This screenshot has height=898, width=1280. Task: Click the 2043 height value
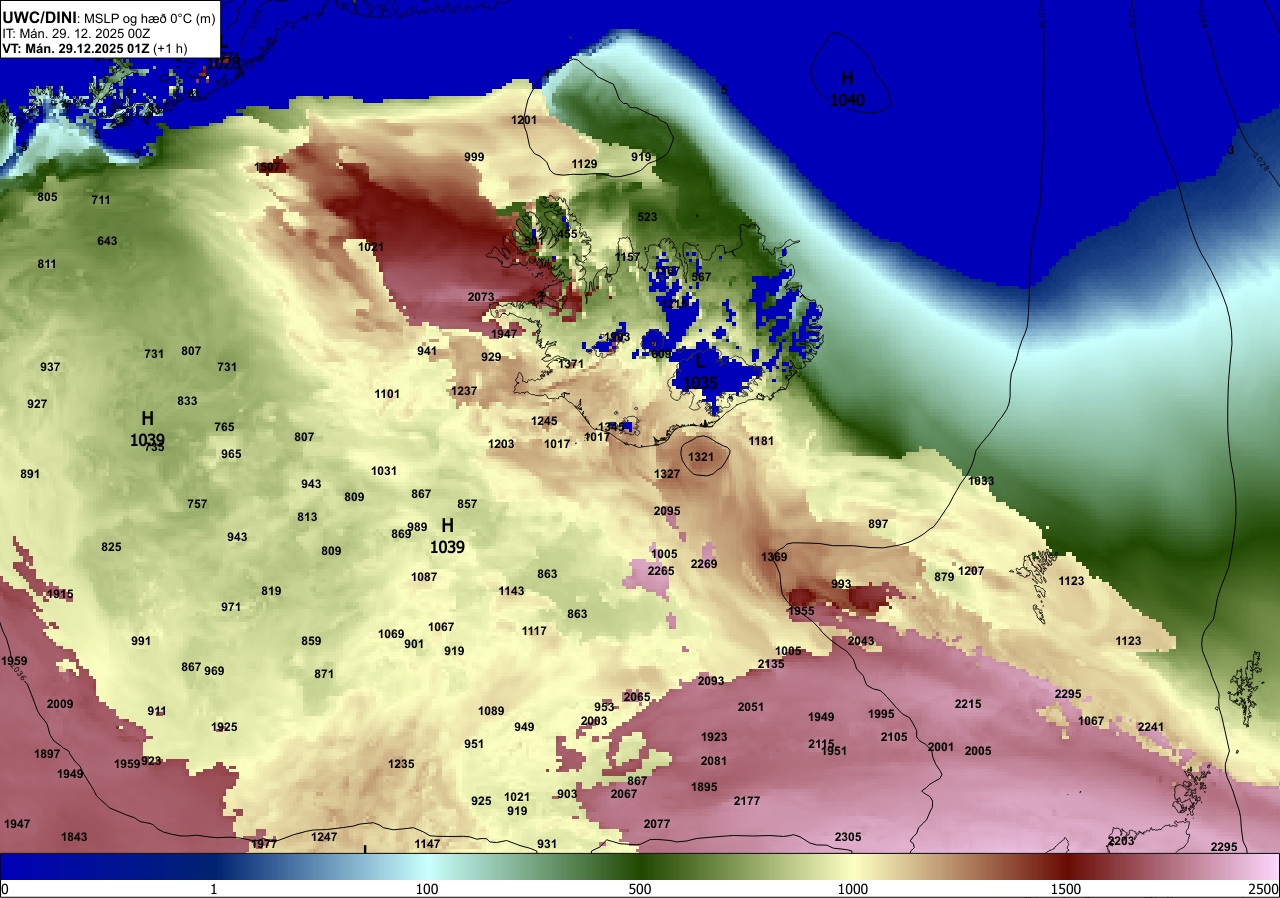tap(861, 641)
